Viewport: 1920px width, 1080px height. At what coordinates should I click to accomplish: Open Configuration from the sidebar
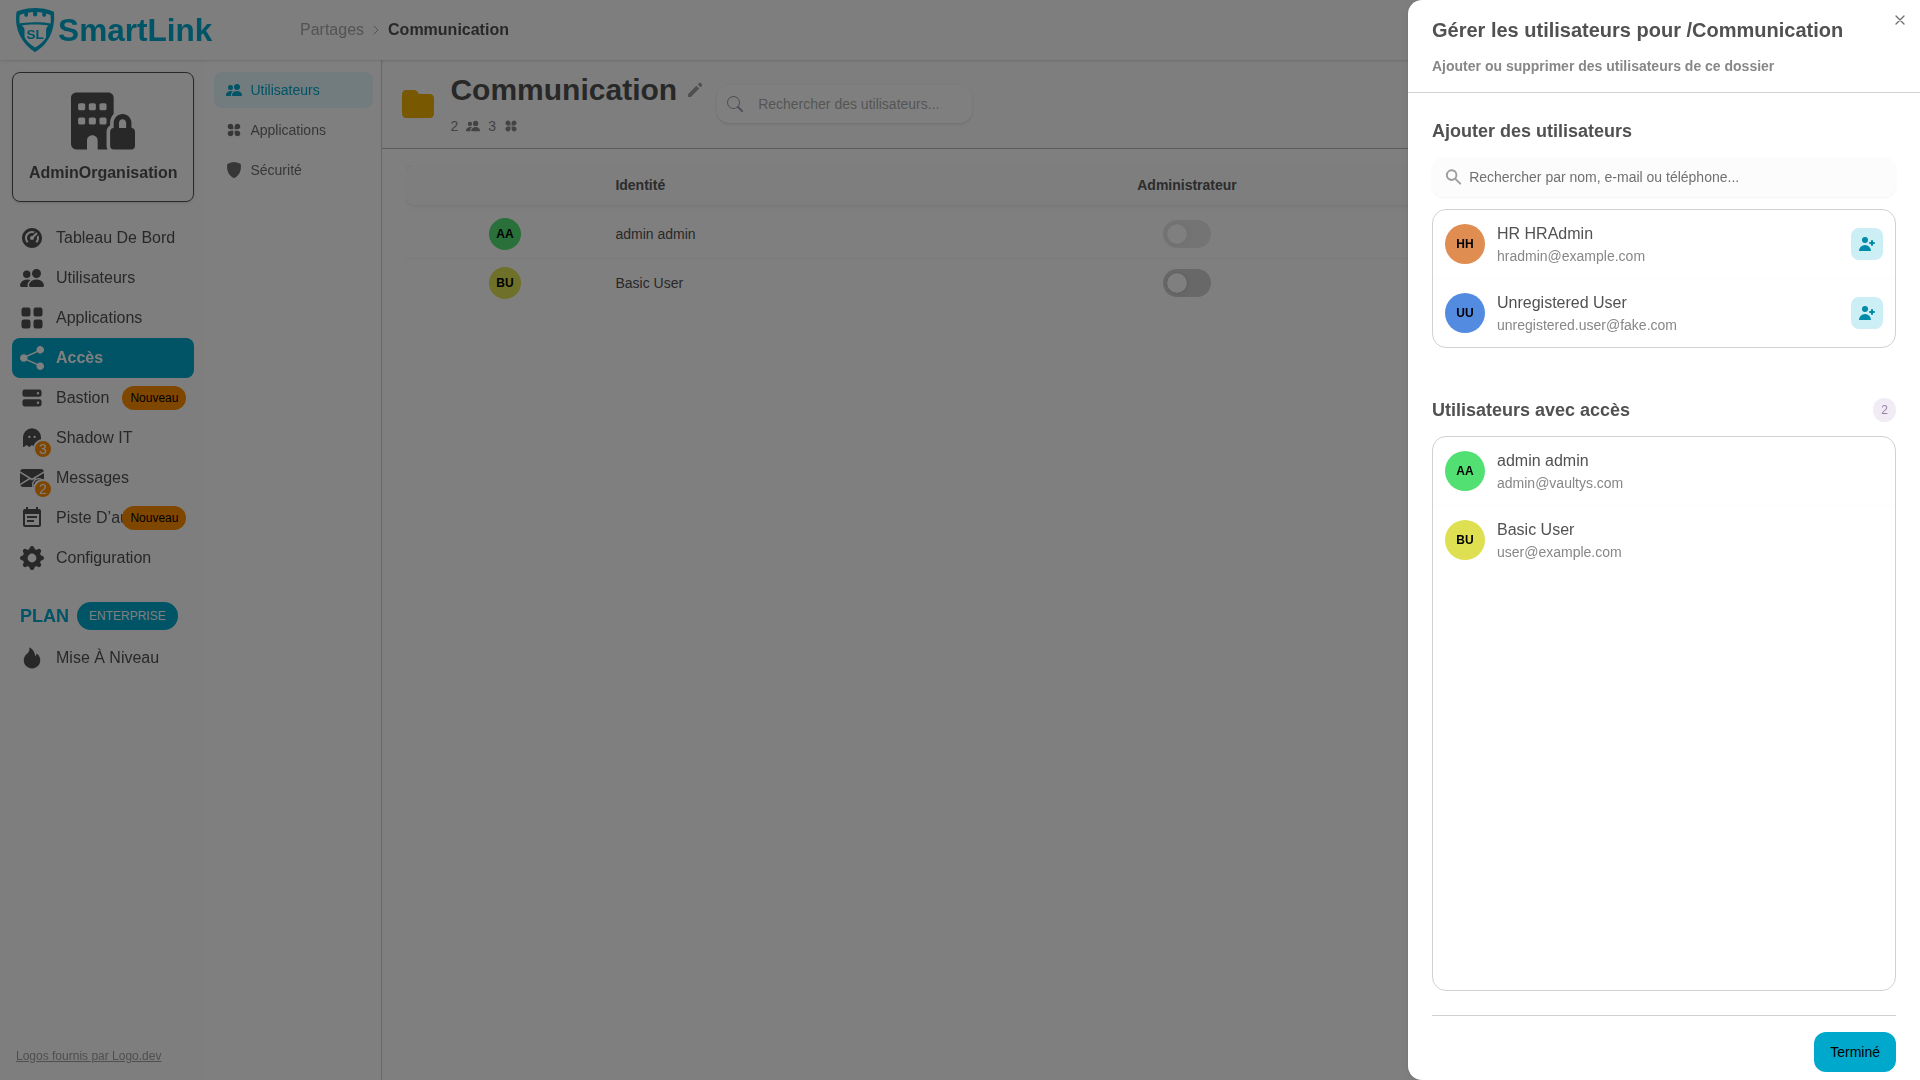102,557
